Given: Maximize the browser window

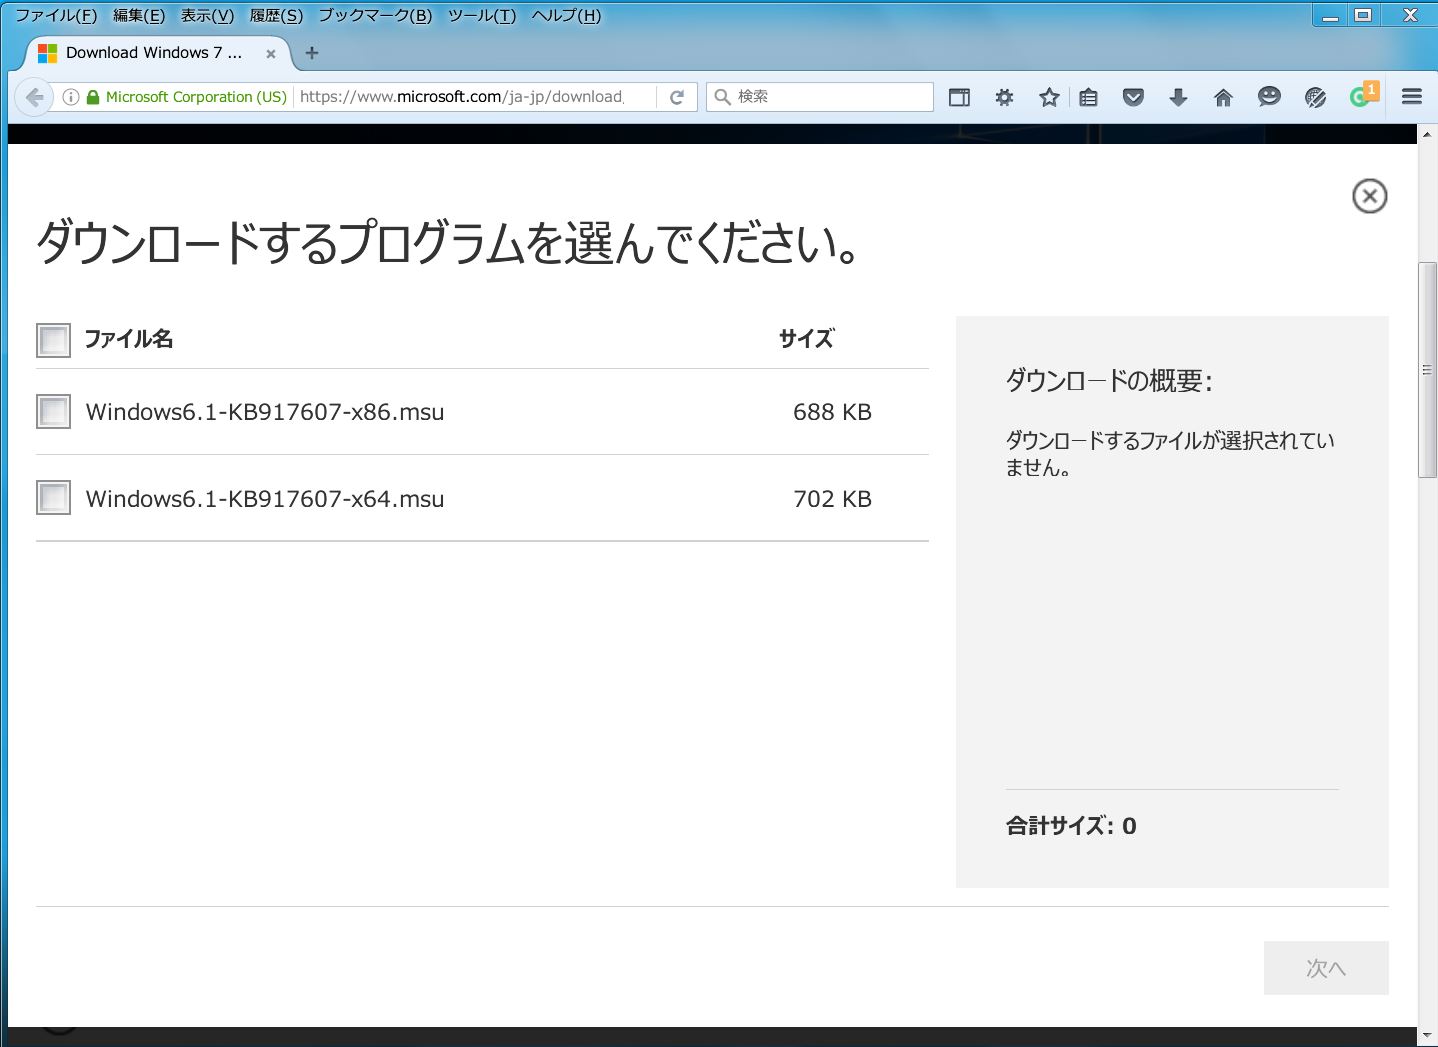Looking at the screenshot, I should click(1363, 15).
